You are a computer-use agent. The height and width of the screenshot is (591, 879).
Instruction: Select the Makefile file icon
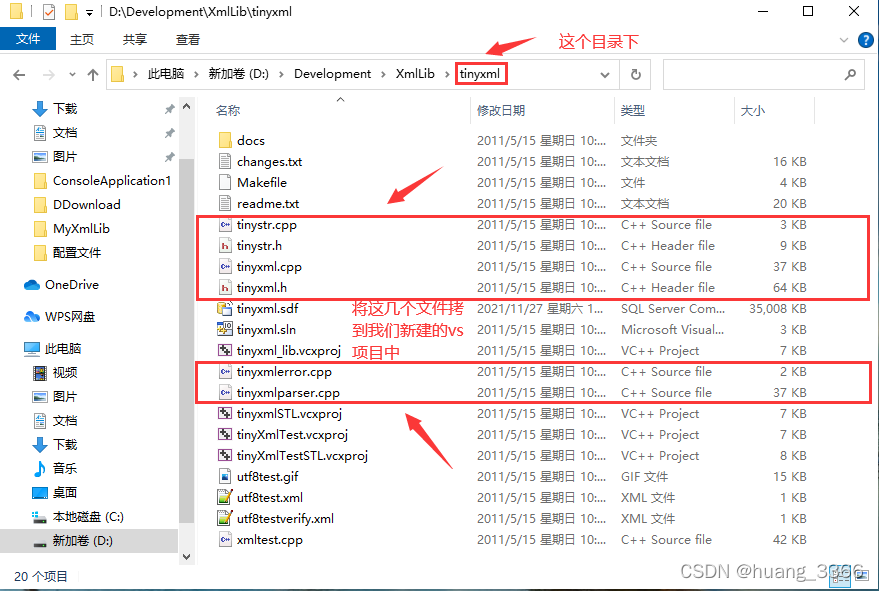(225, 182)
